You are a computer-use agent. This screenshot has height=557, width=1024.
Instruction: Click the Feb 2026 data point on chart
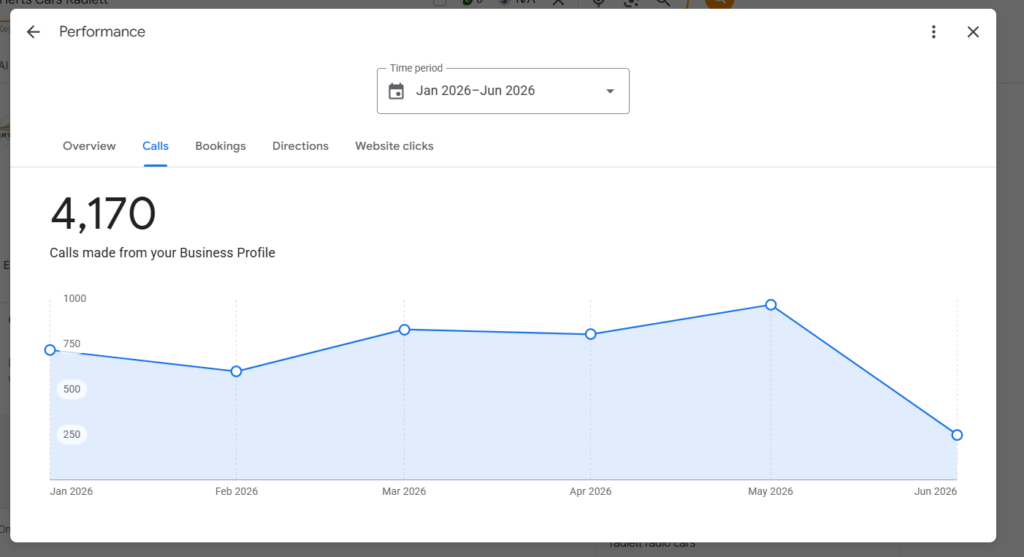point(236,371)
